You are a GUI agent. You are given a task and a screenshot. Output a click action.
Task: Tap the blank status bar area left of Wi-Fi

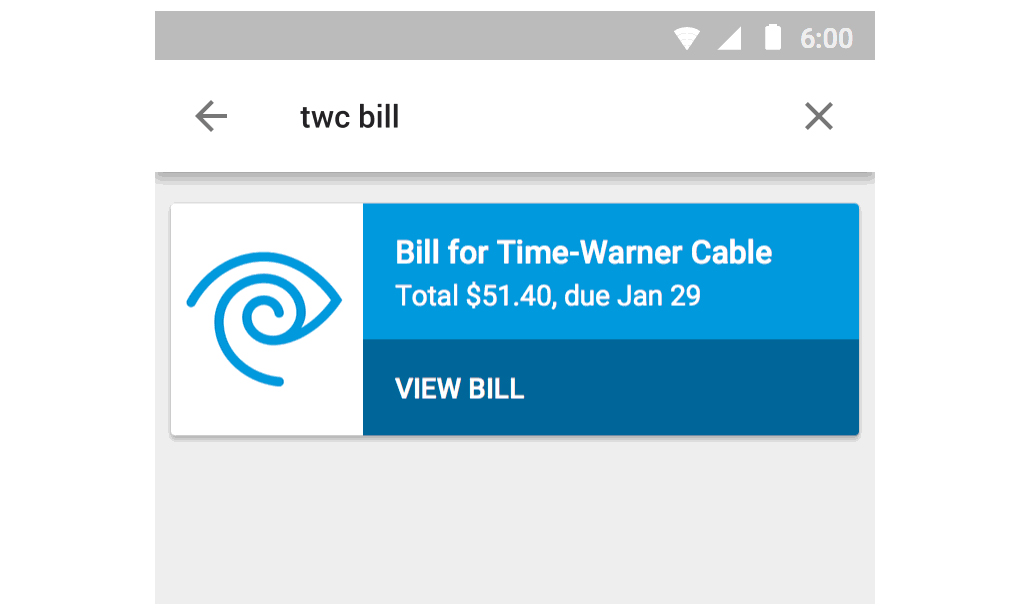coord(400,38)
